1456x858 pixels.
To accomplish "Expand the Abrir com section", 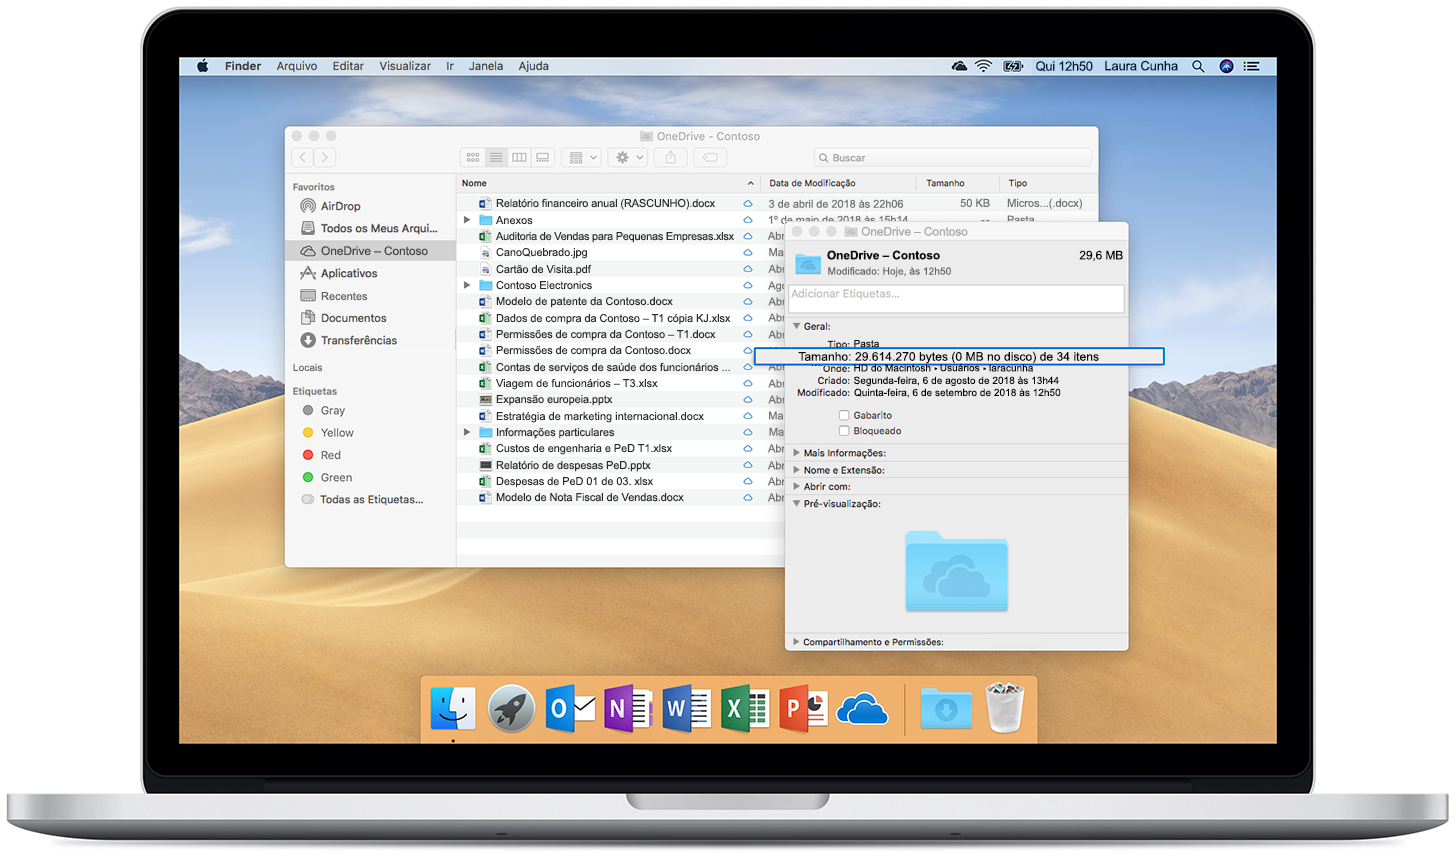I will 797,486.
